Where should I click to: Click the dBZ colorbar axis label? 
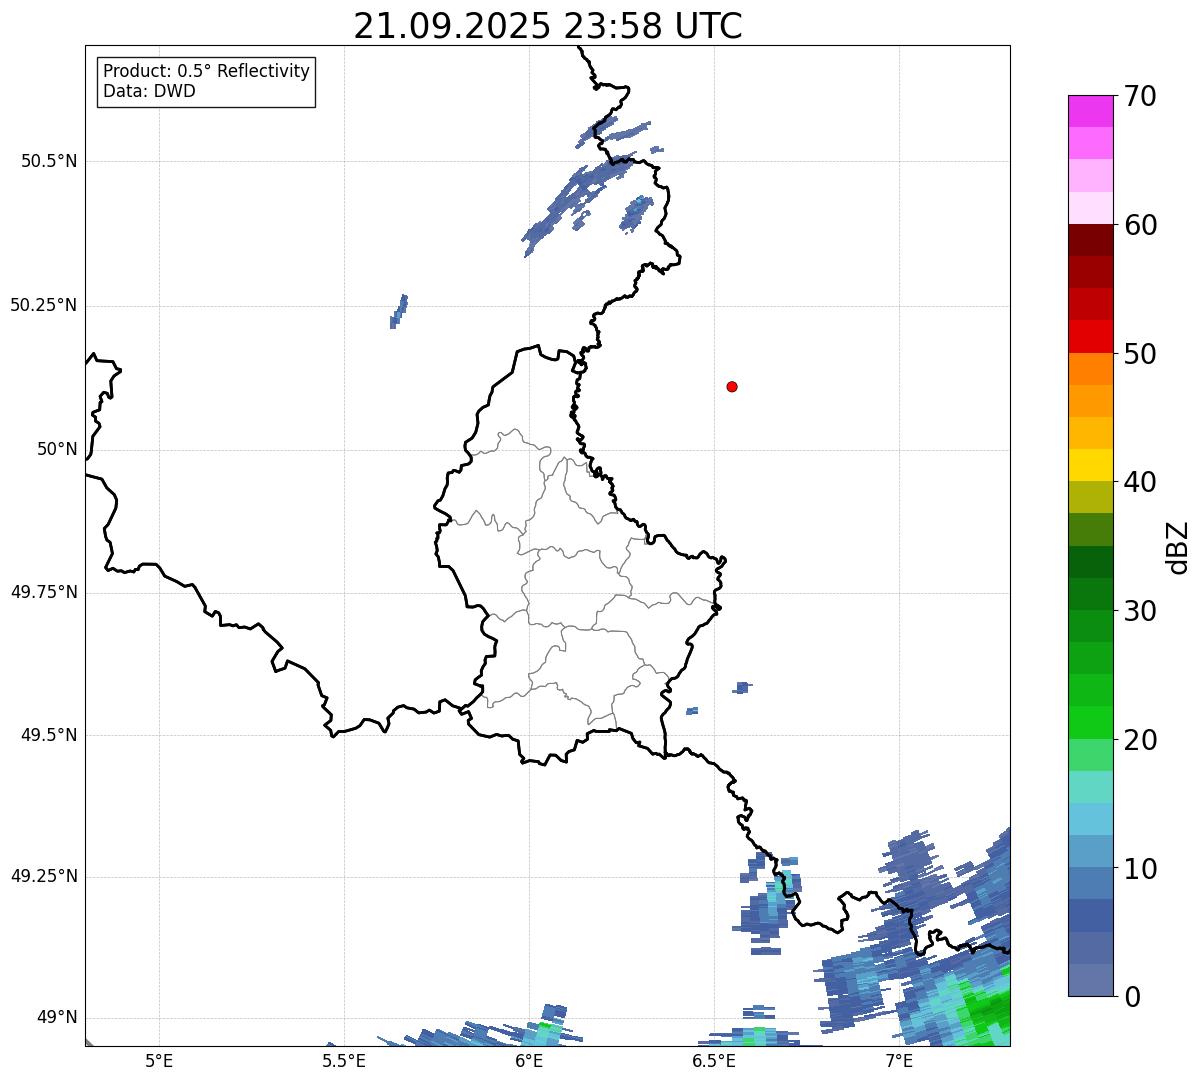[1178, 547]
